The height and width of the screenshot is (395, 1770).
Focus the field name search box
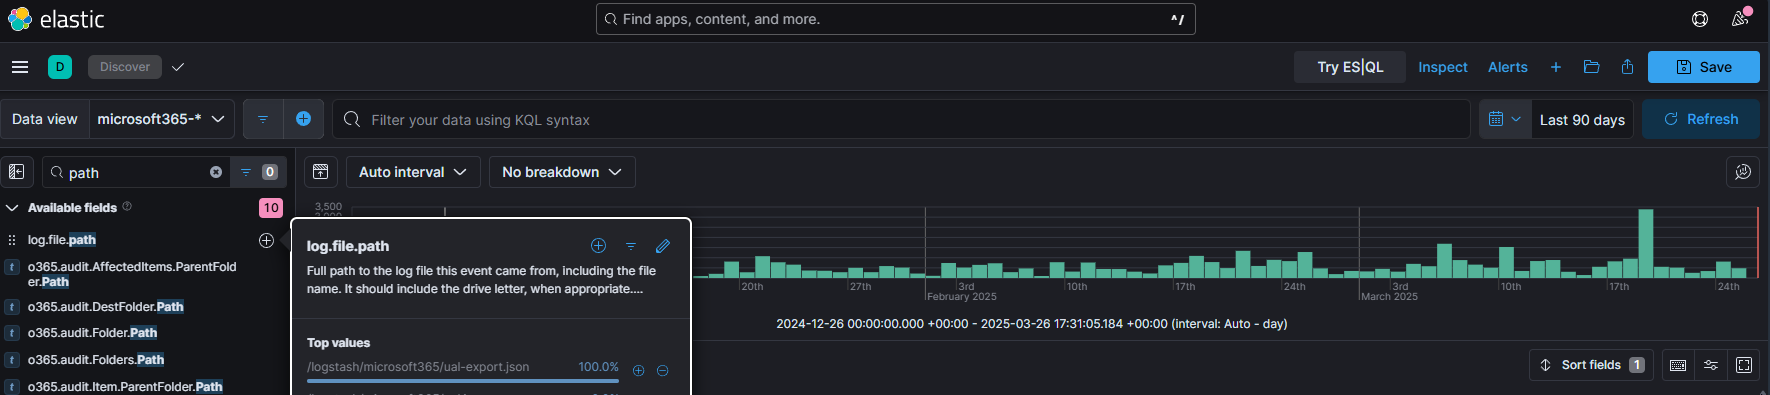[x=137, y=172]
